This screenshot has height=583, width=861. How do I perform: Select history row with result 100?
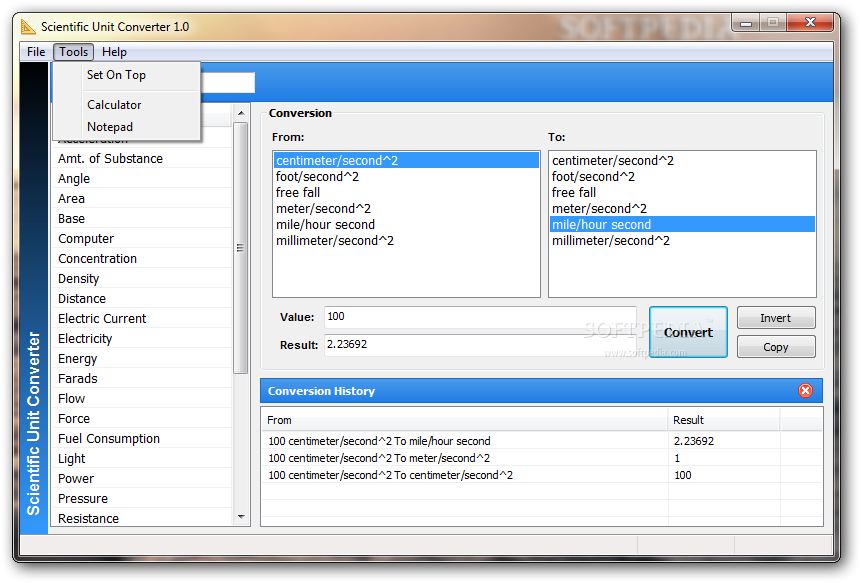coord(541,475)
